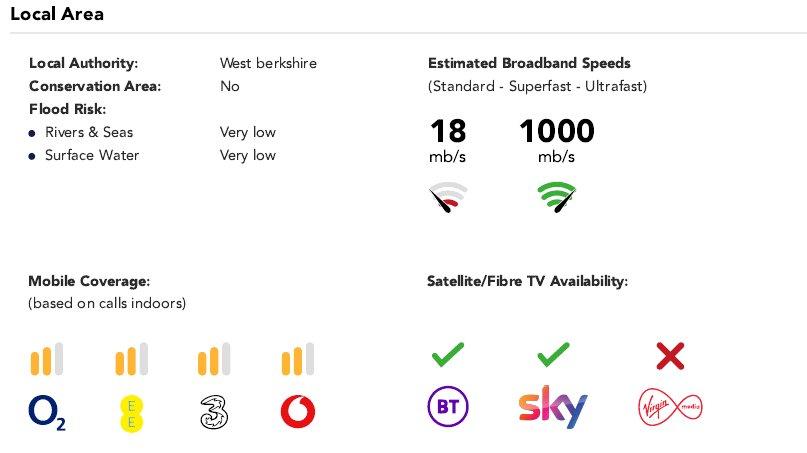Viewport: 807px width, 453px height.
Task: Click the 1000 mb/s speed figure
Action: [557, 141]
